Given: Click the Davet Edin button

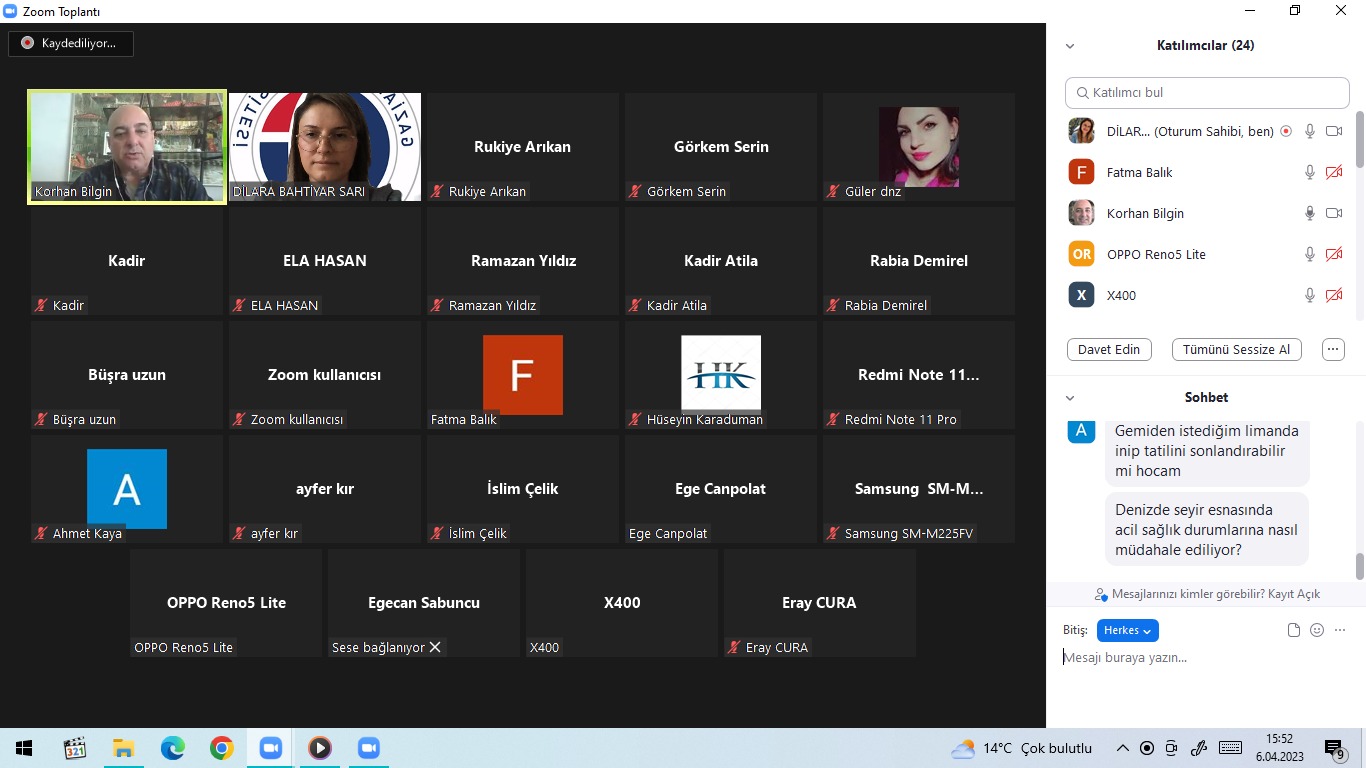Looking at the screenshot, I should pos(1109,350).
